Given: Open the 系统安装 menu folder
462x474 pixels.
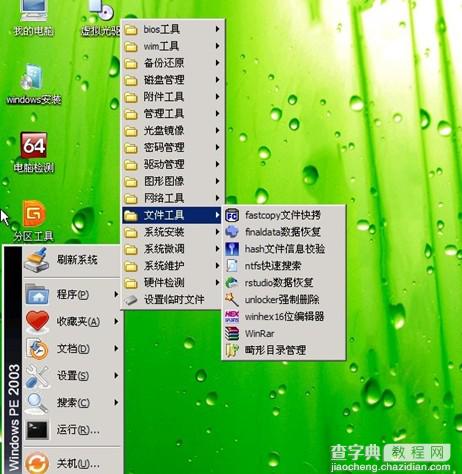Looking at the screenshot, I should tap(172, 232).
